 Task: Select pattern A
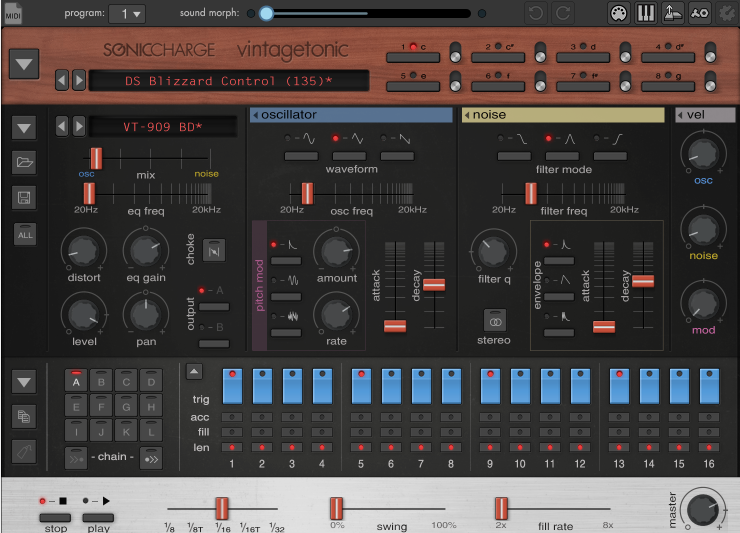coord(76,381)
